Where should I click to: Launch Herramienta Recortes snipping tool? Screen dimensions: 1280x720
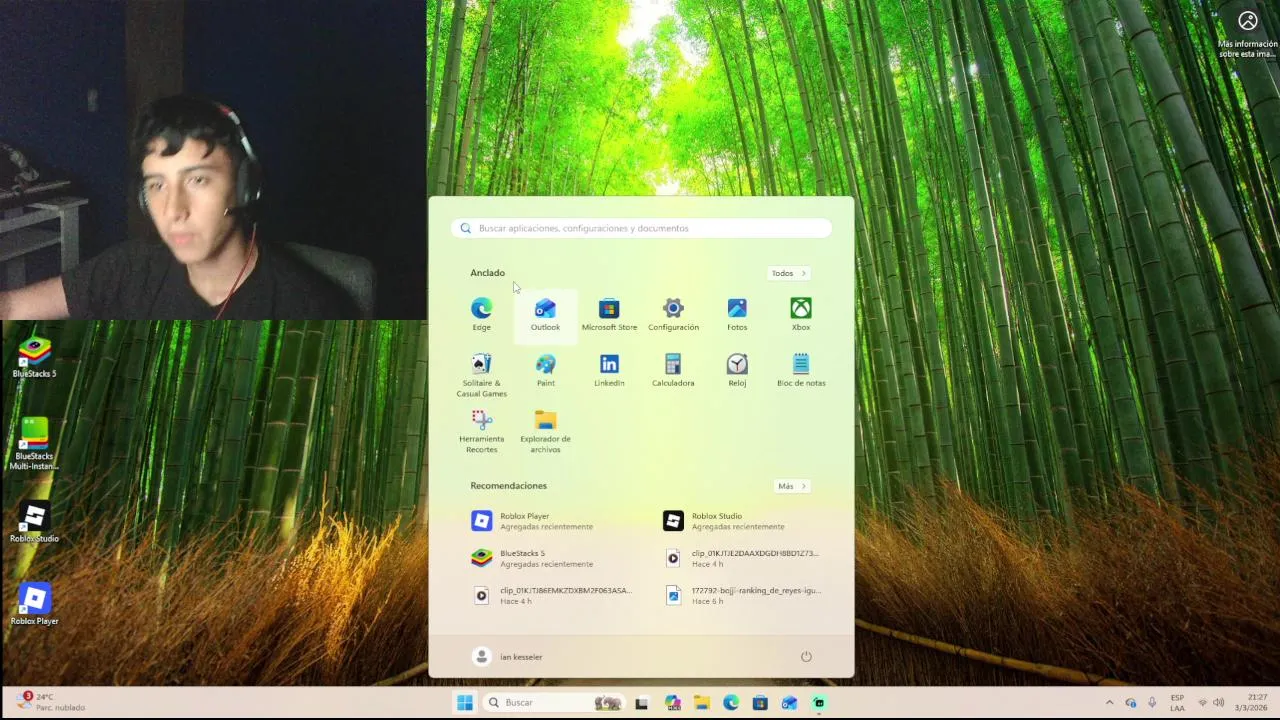tap(481, 431)
